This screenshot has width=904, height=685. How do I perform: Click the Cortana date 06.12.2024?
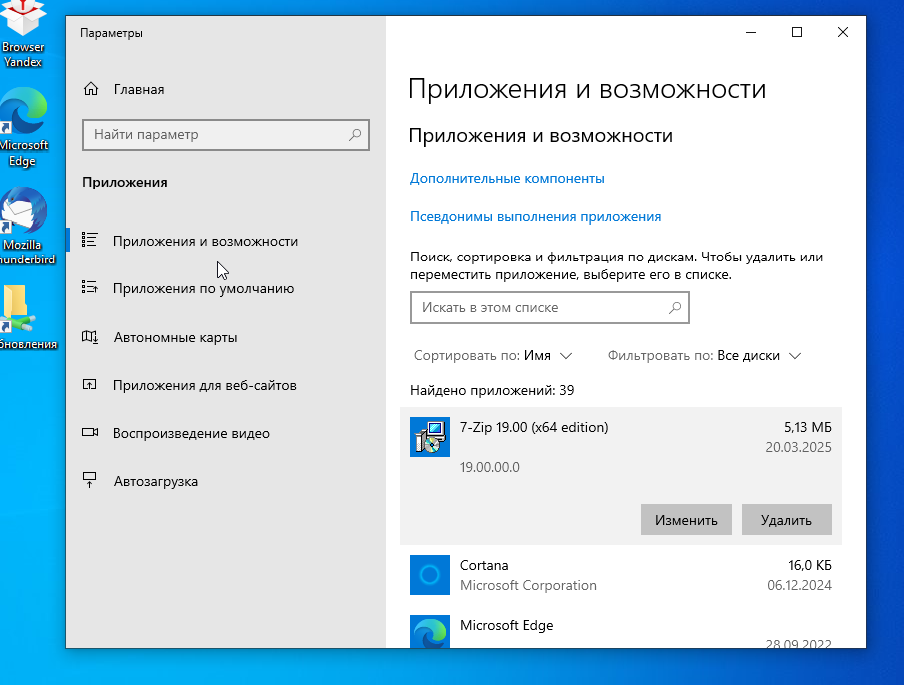(x=799, y=585)
